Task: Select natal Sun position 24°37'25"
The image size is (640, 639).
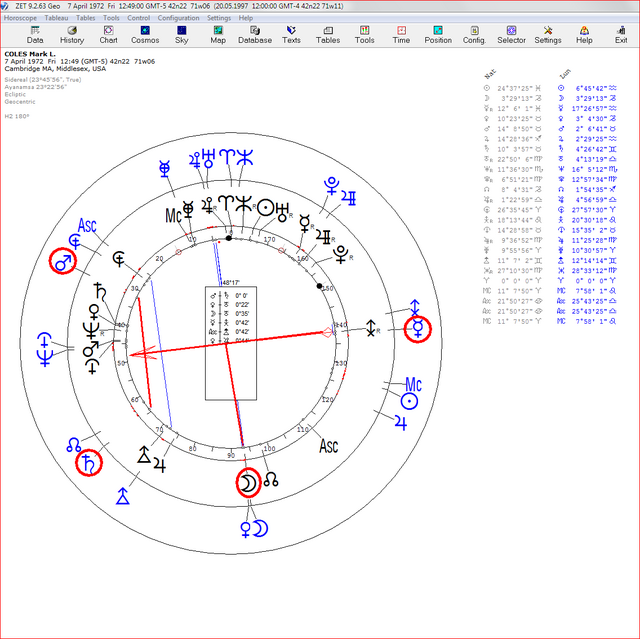Action: point(513,88)
